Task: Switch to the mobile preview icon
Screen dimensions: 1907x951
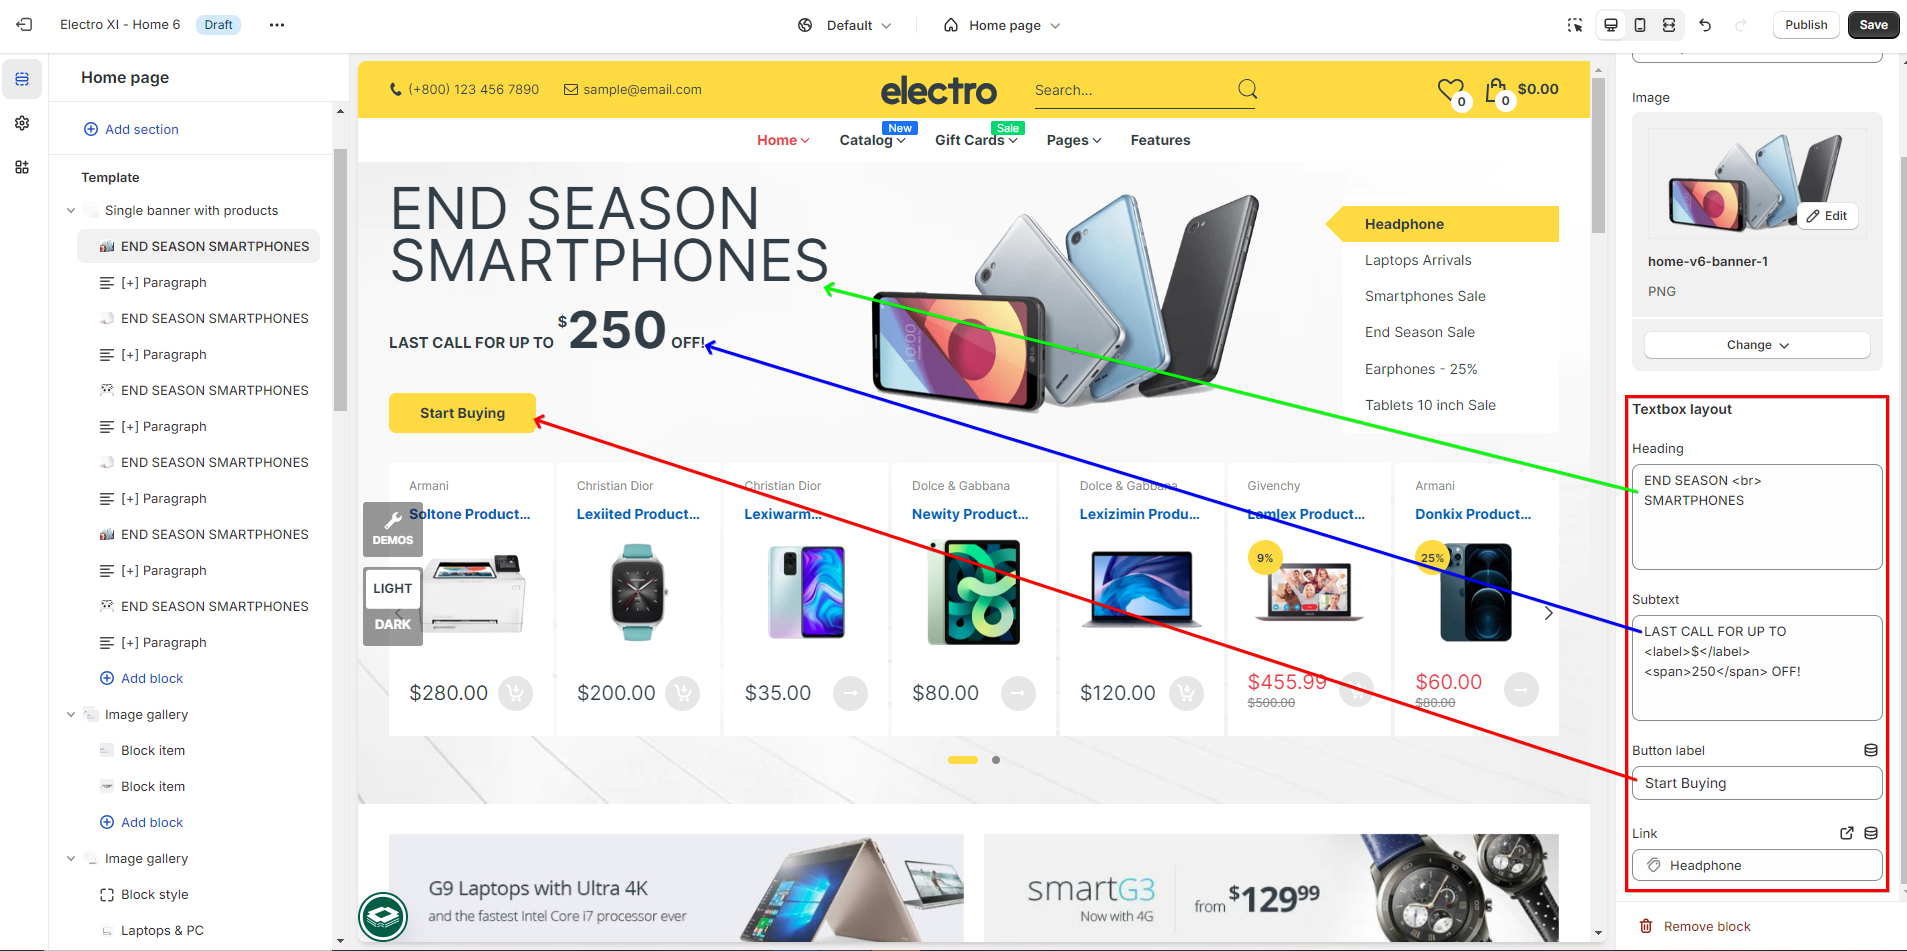Action: pos(1640,25)
